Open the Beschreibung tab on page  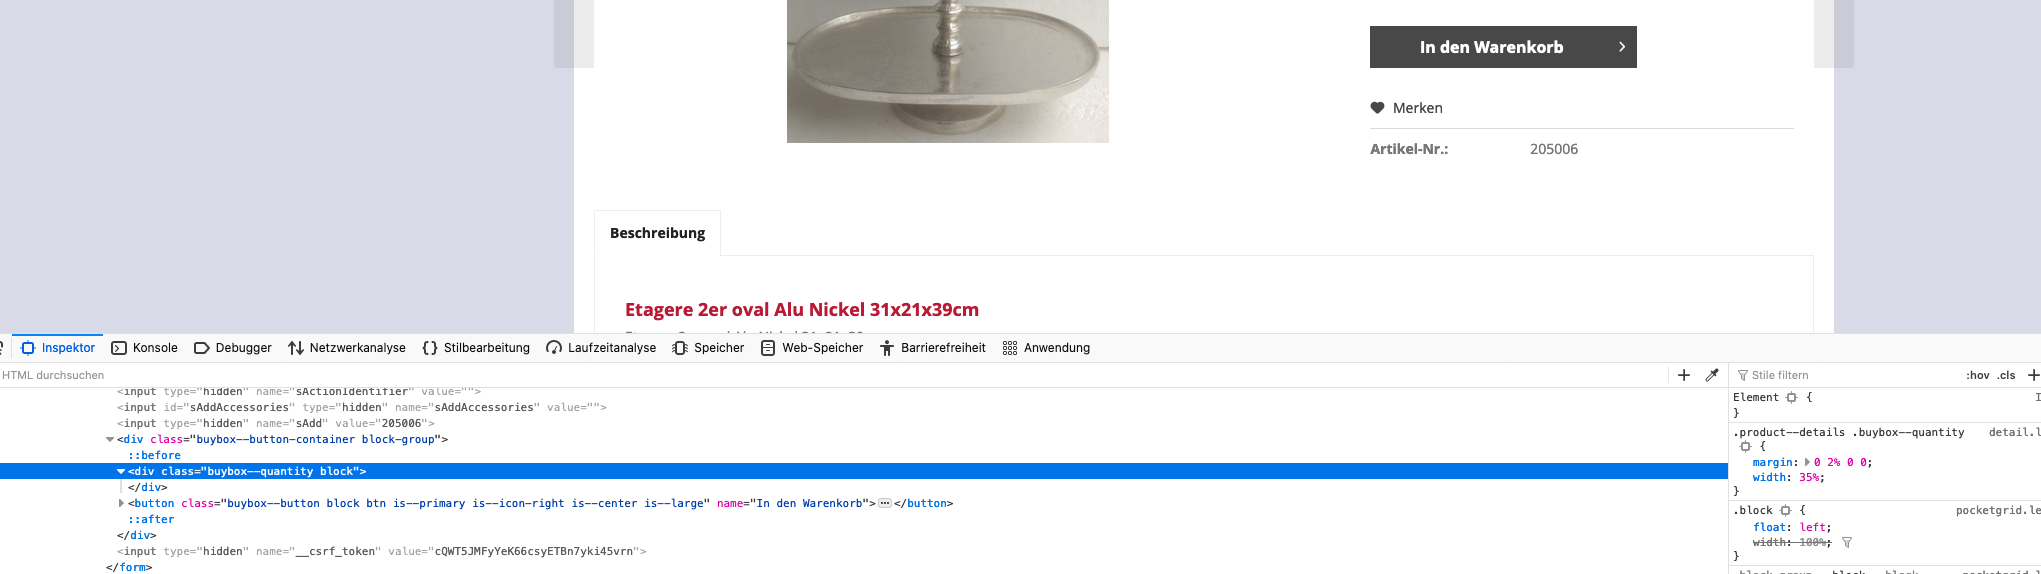point(657,233)
